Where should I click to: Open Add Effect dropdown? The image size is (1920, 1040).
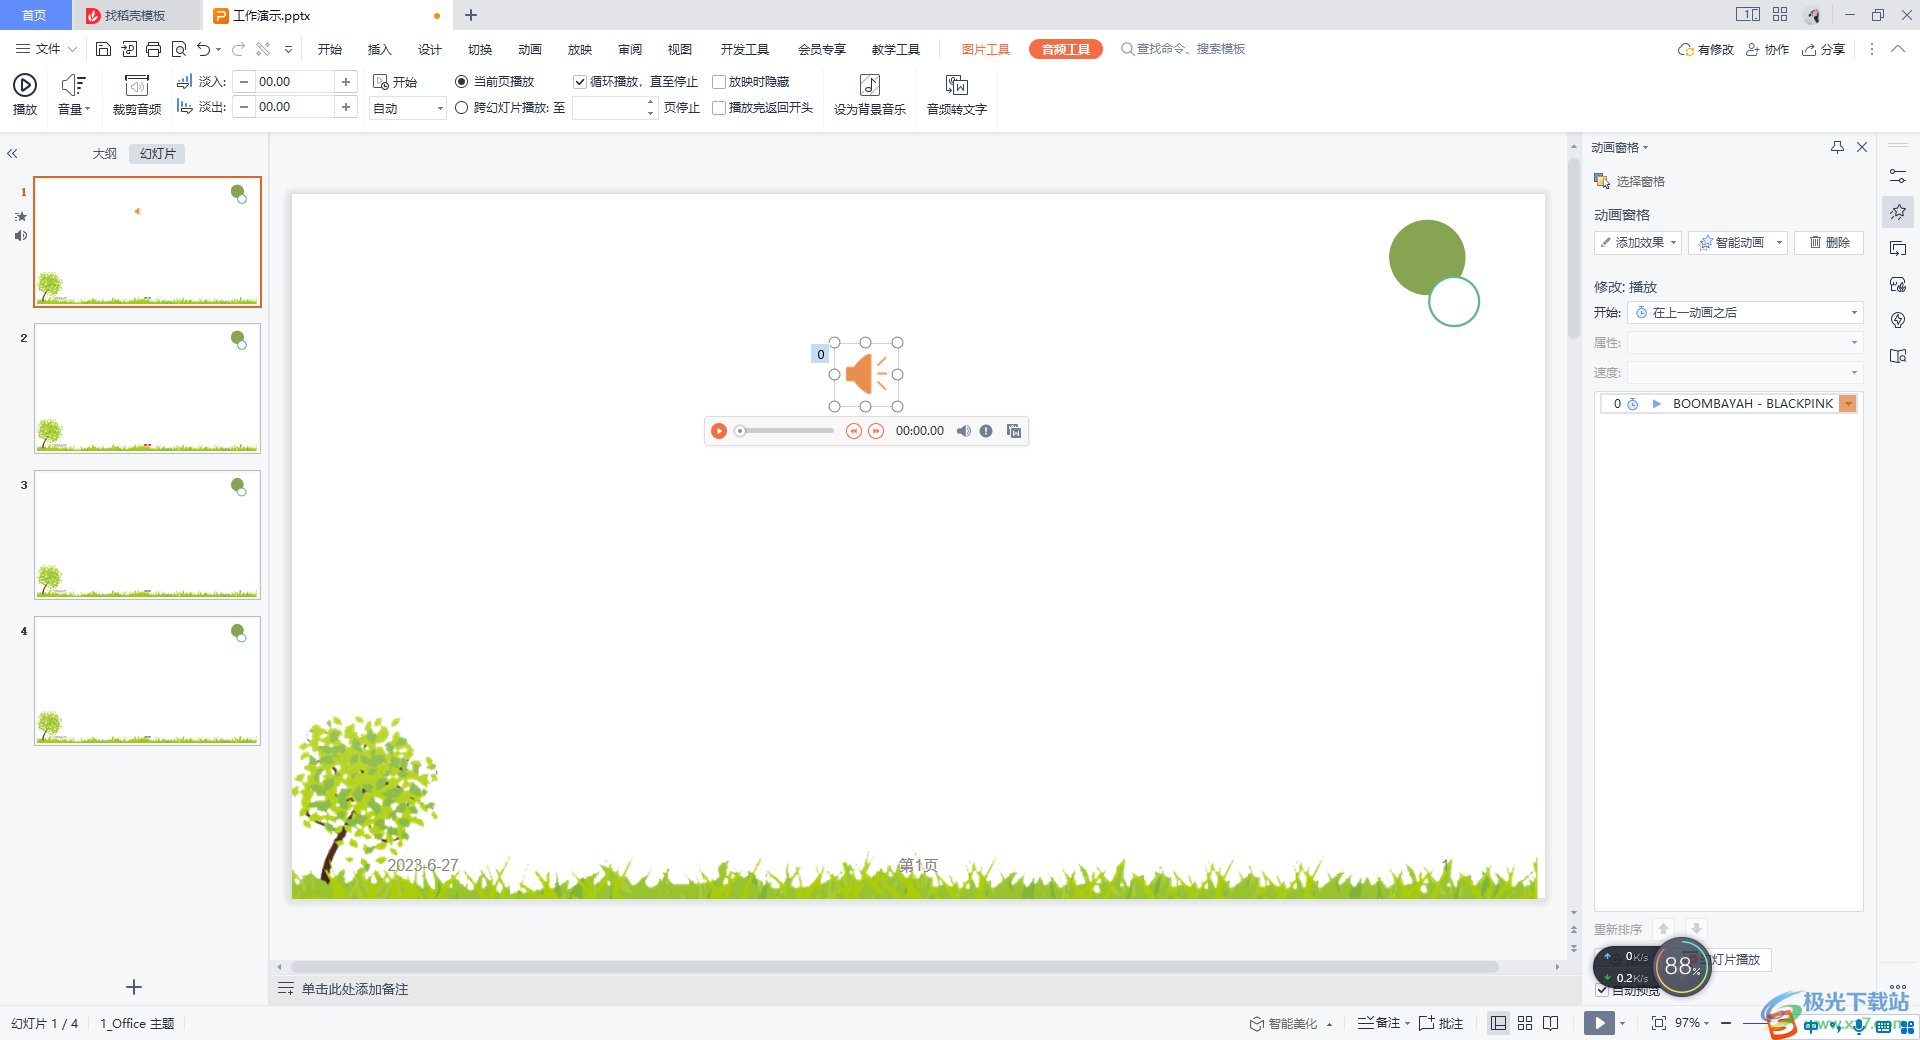tap(1638, 243)
